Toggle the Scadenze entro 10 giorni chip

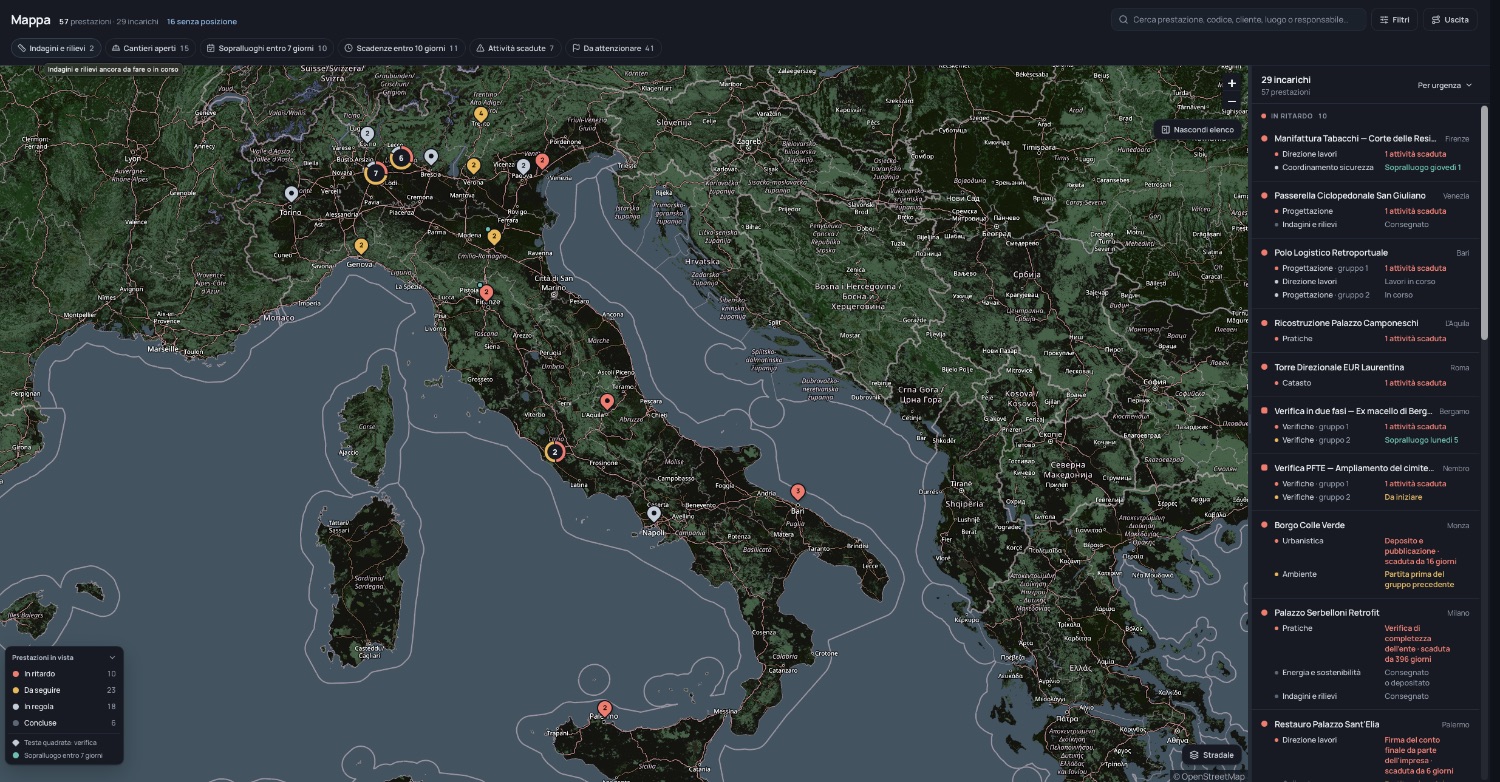[x=401, y=48]
